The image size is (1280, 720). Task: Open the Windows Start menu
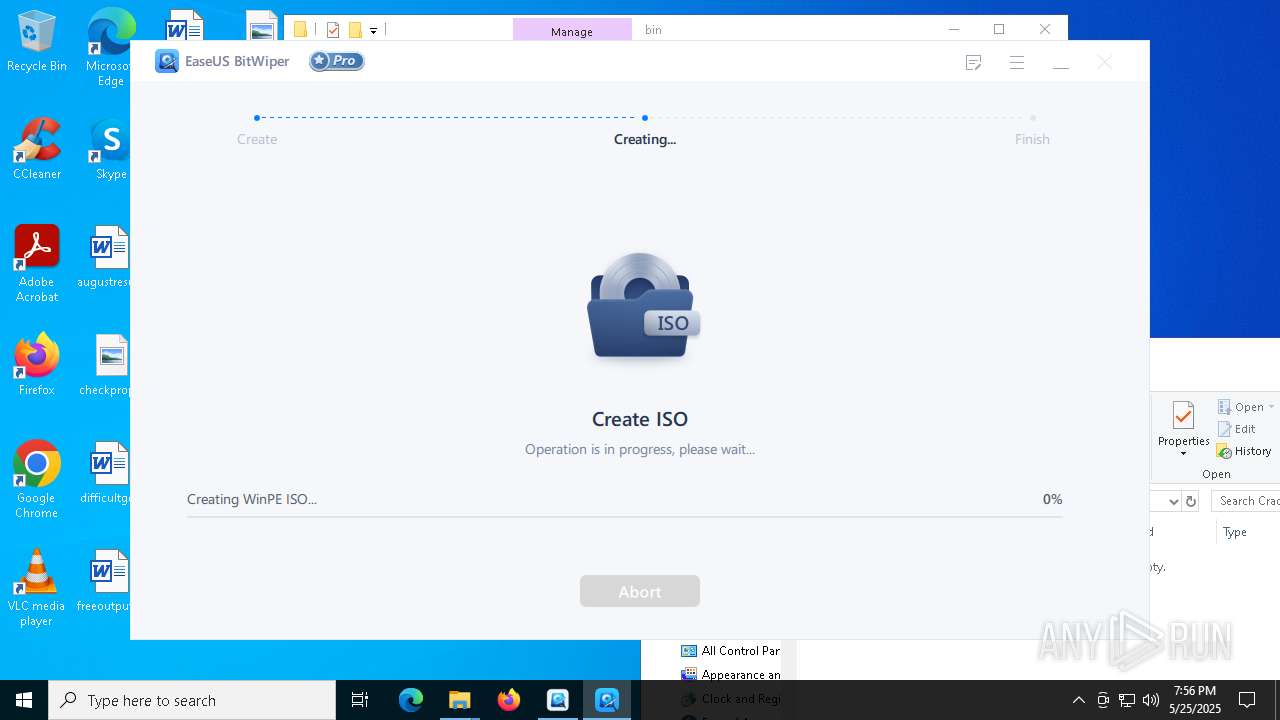pyautogui.click(x=24, y=700)
